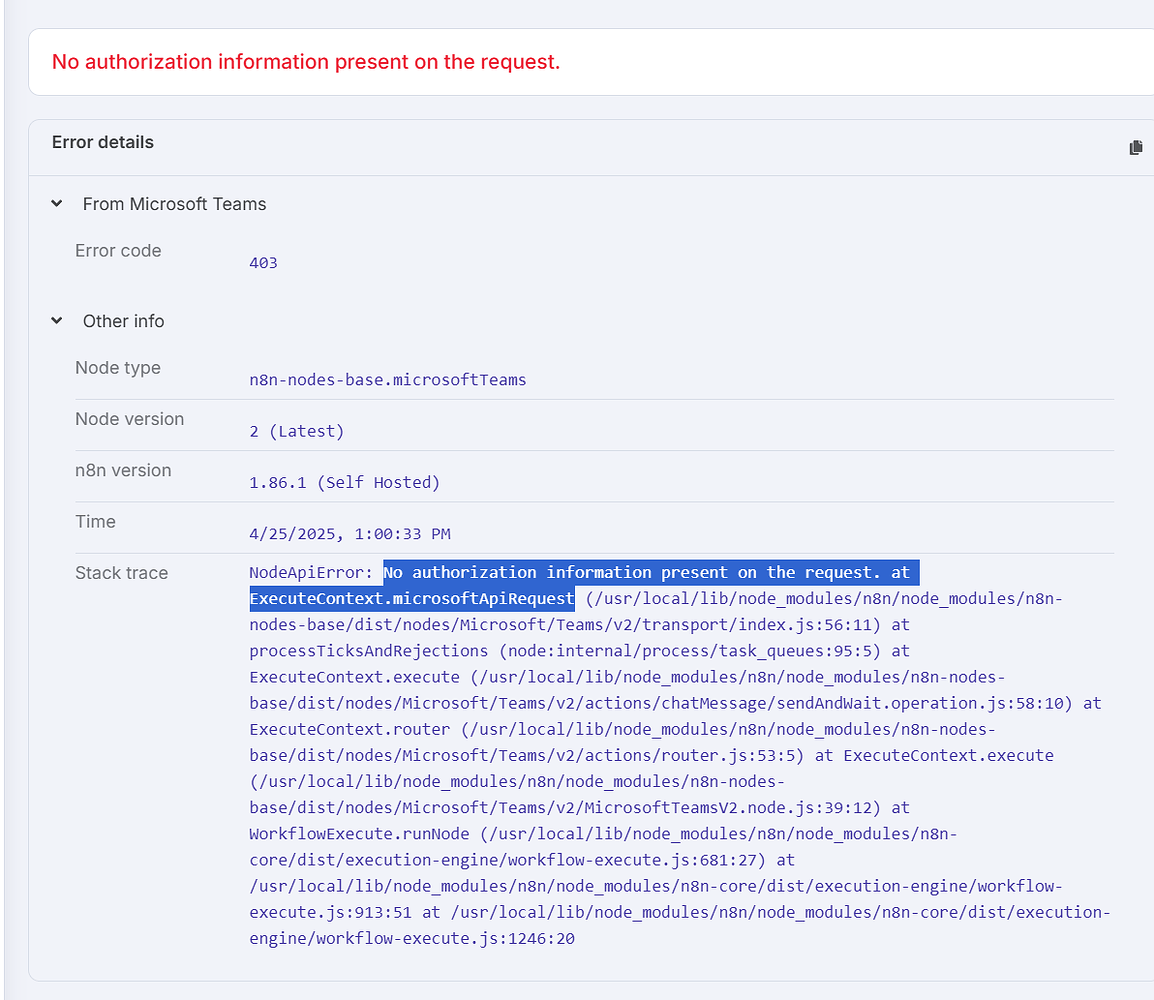Click the node type n8n-nodes-base.microsoftTeams
This screenshot has height=1000, width=1154.
point(388,380)
